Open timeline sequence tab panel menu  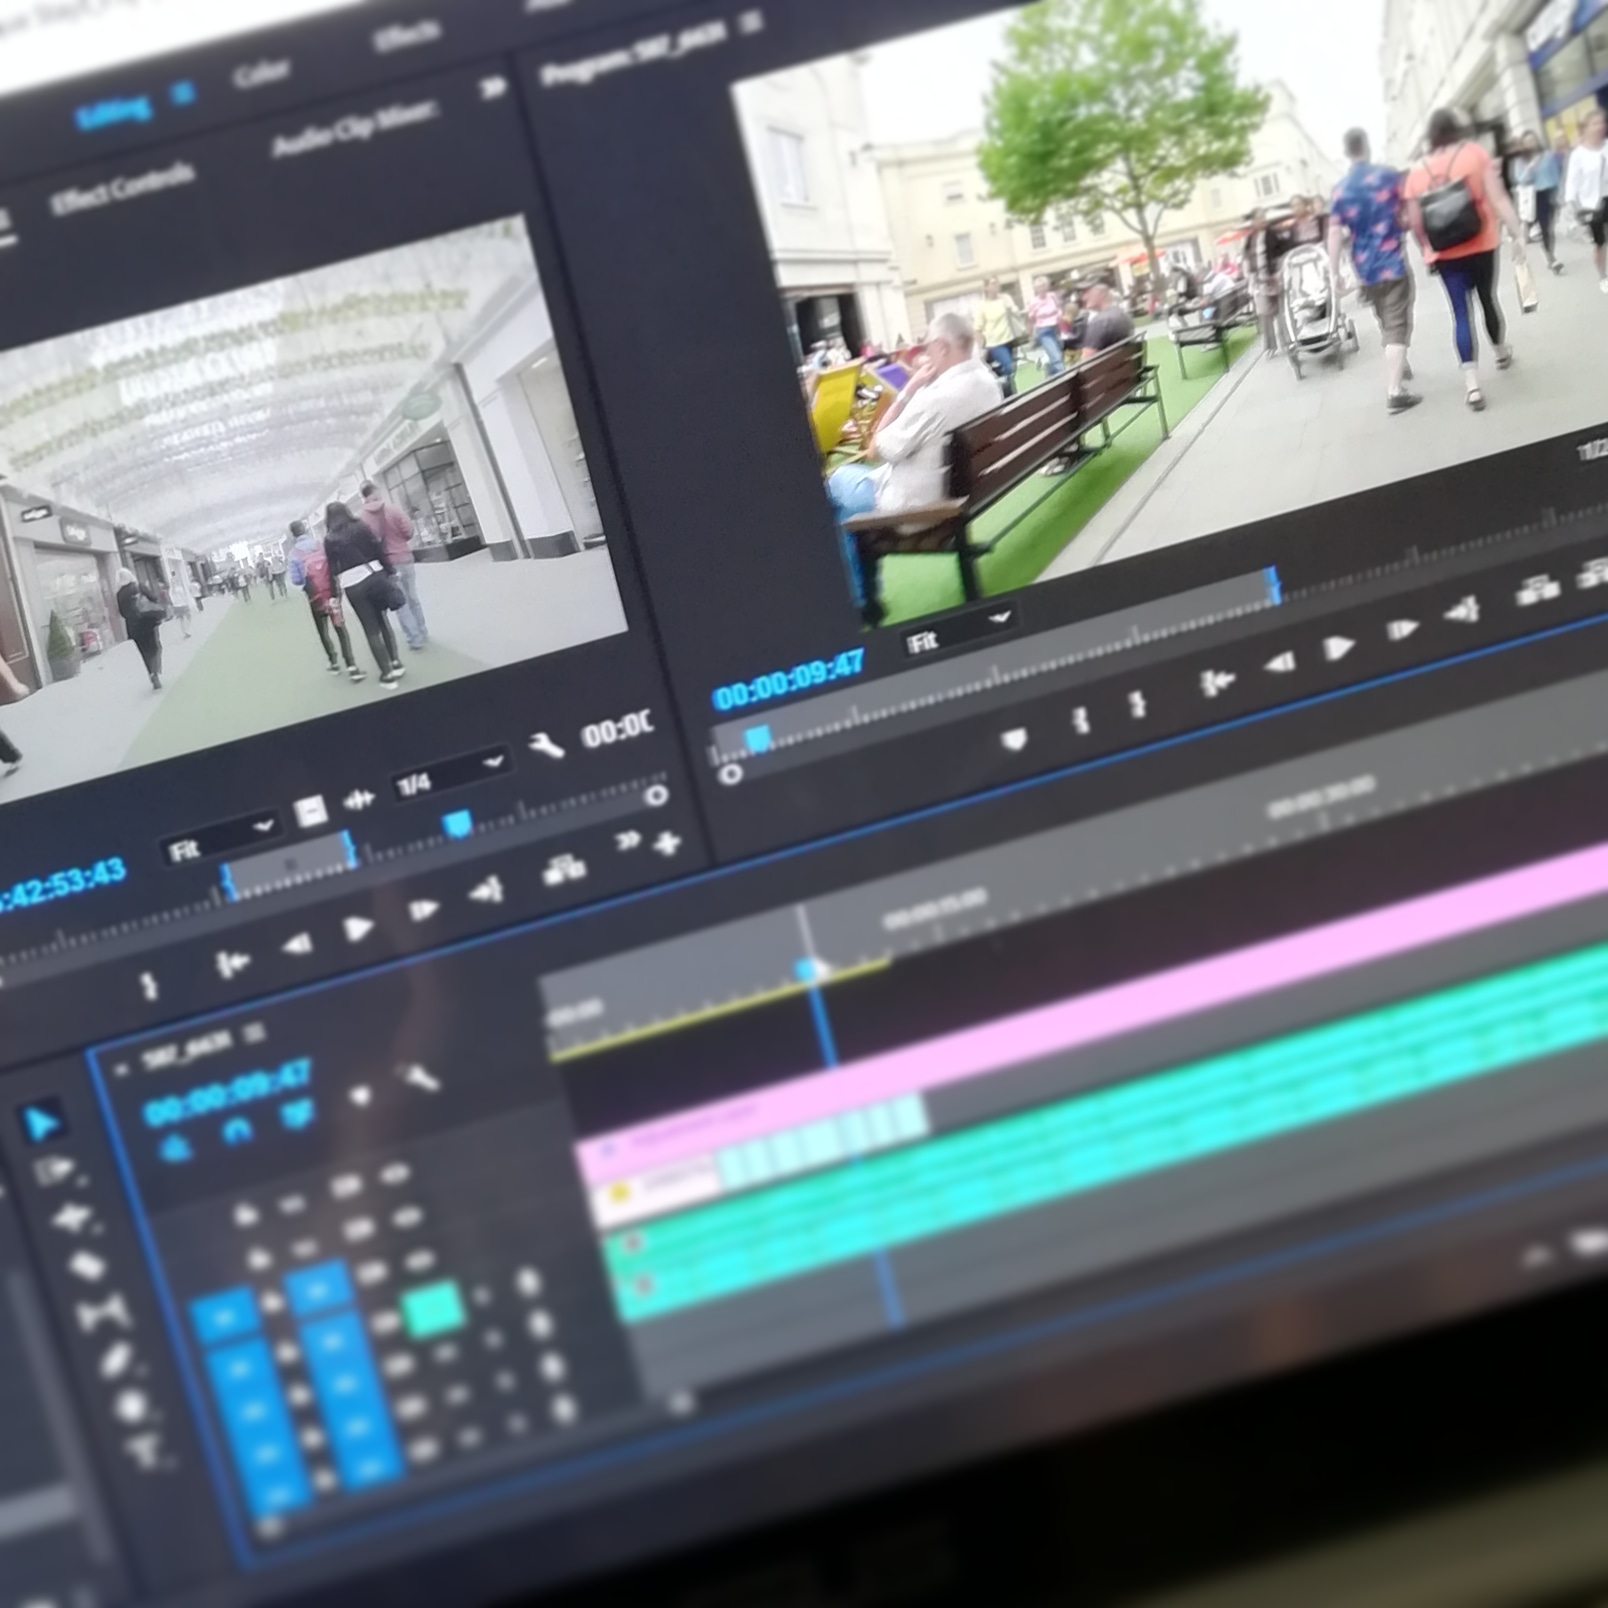(254, 1031)
